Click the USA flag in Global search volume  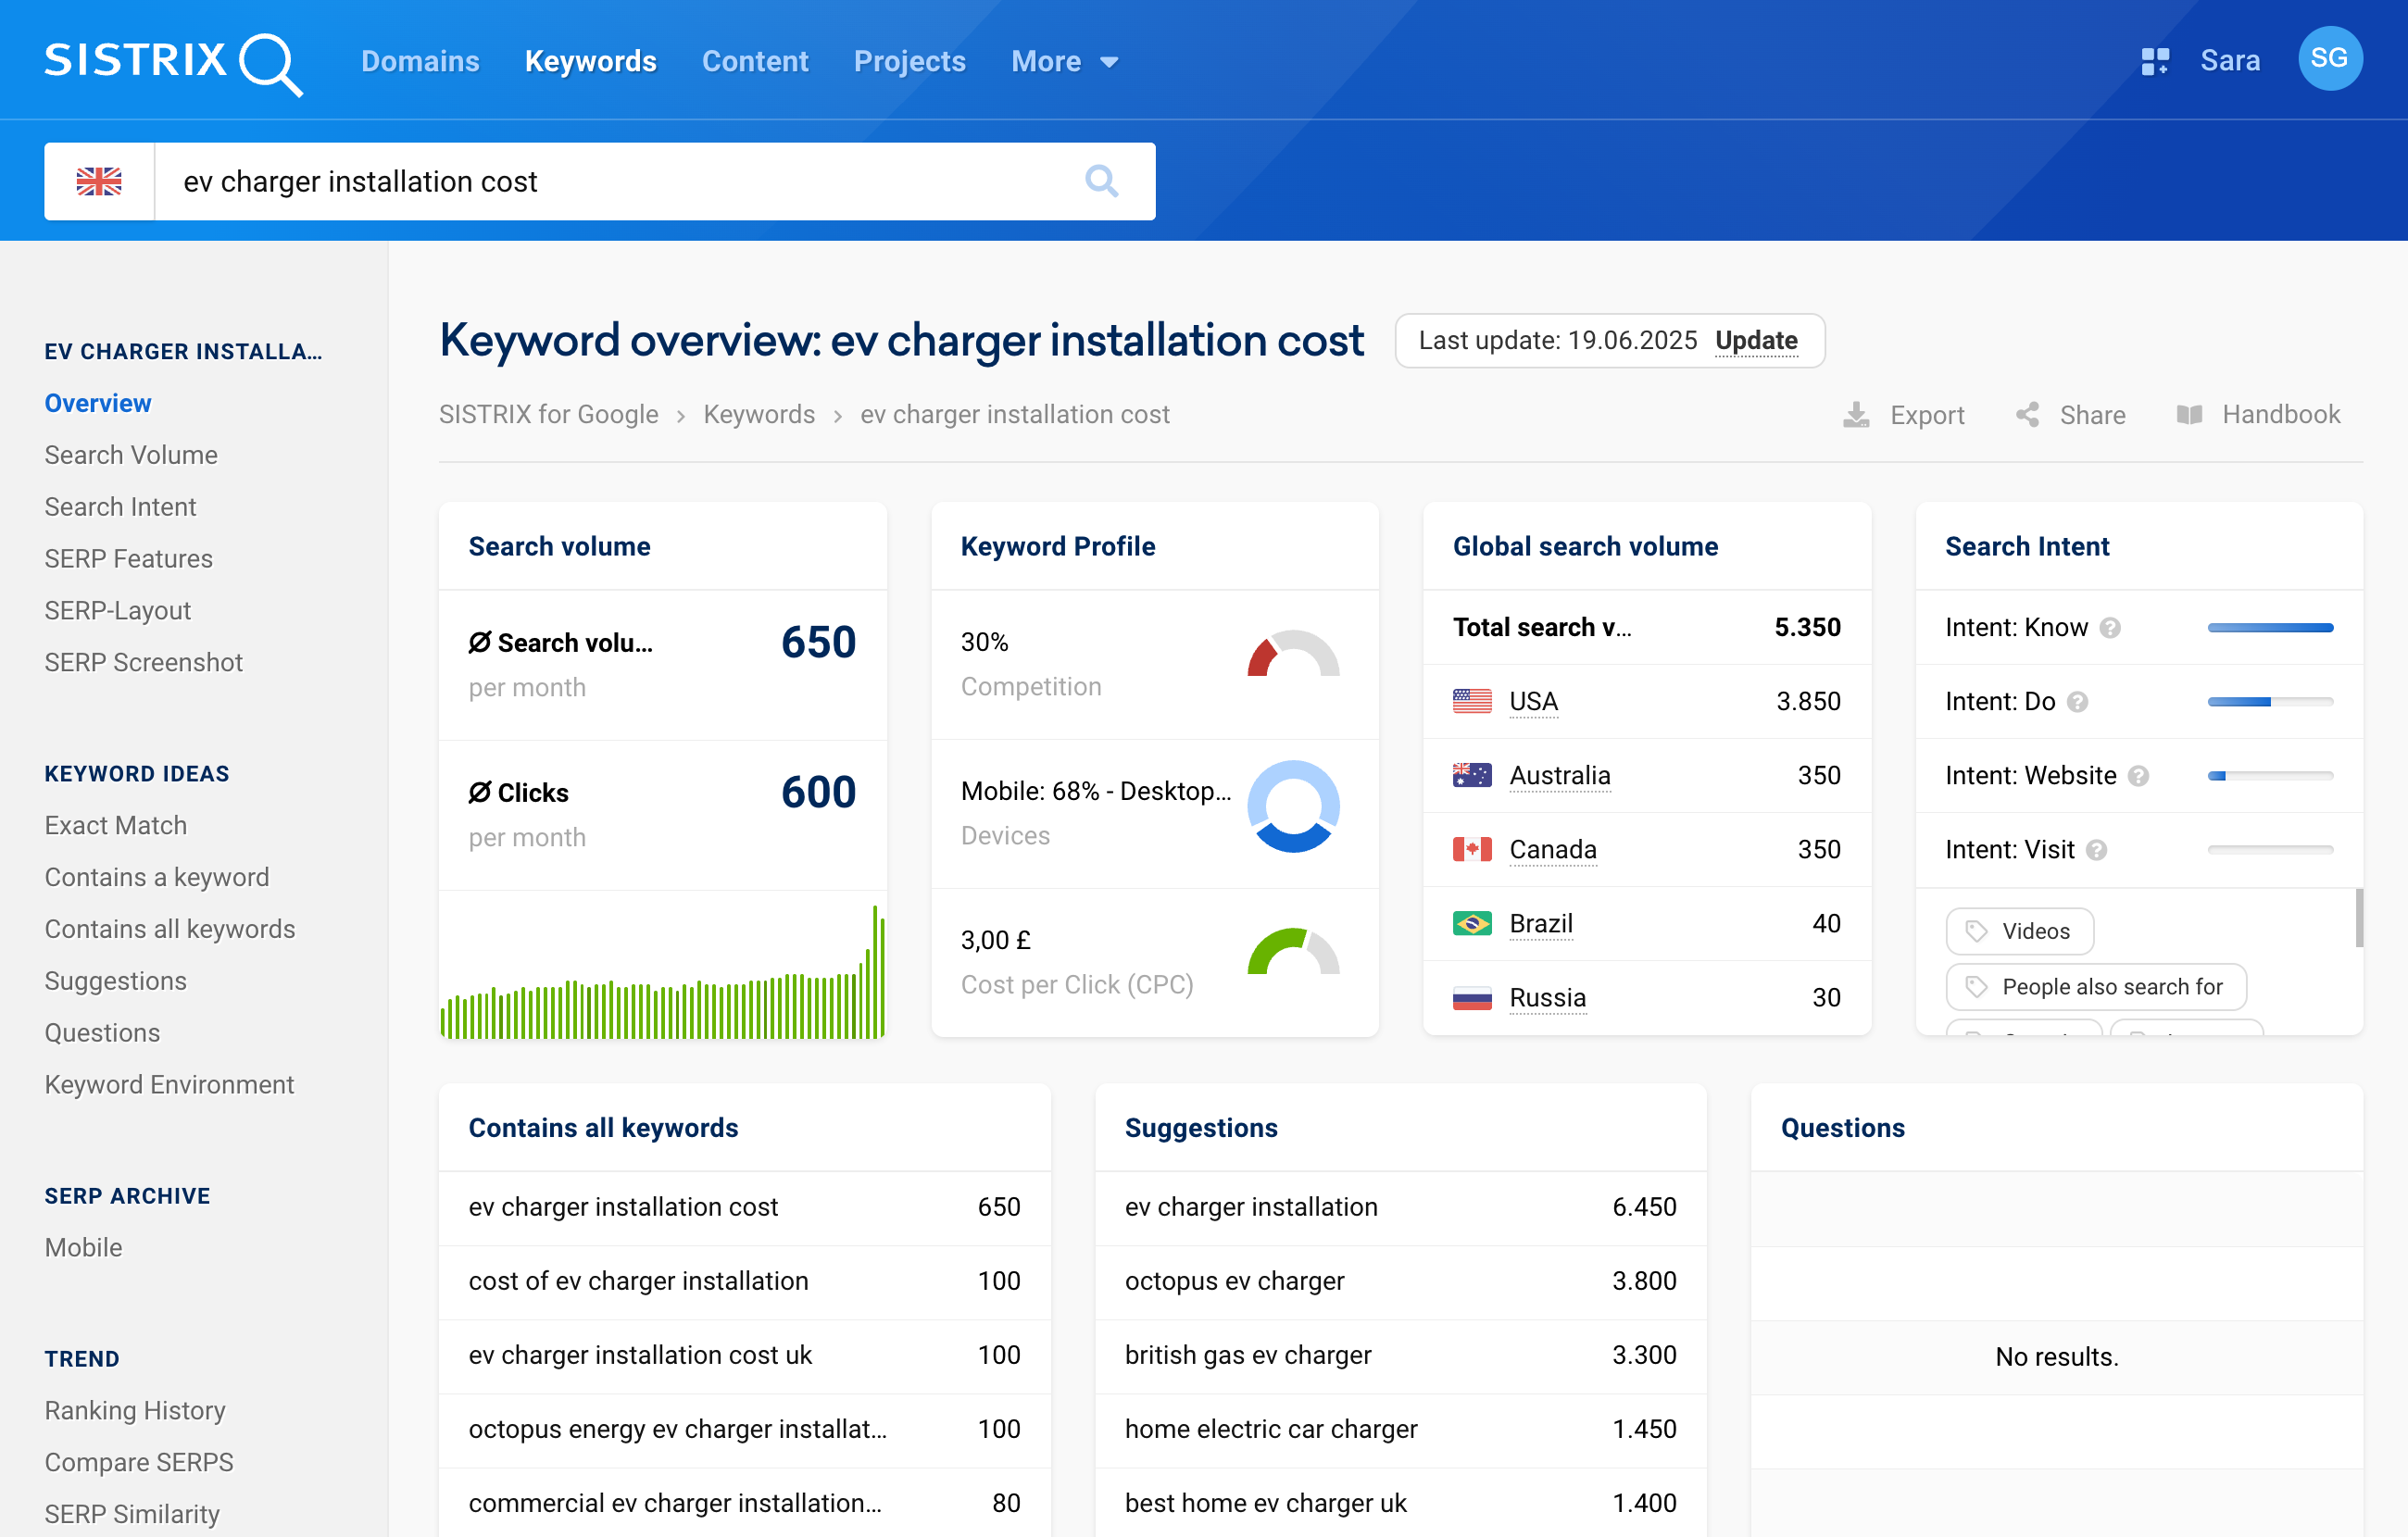point(1471,701)
